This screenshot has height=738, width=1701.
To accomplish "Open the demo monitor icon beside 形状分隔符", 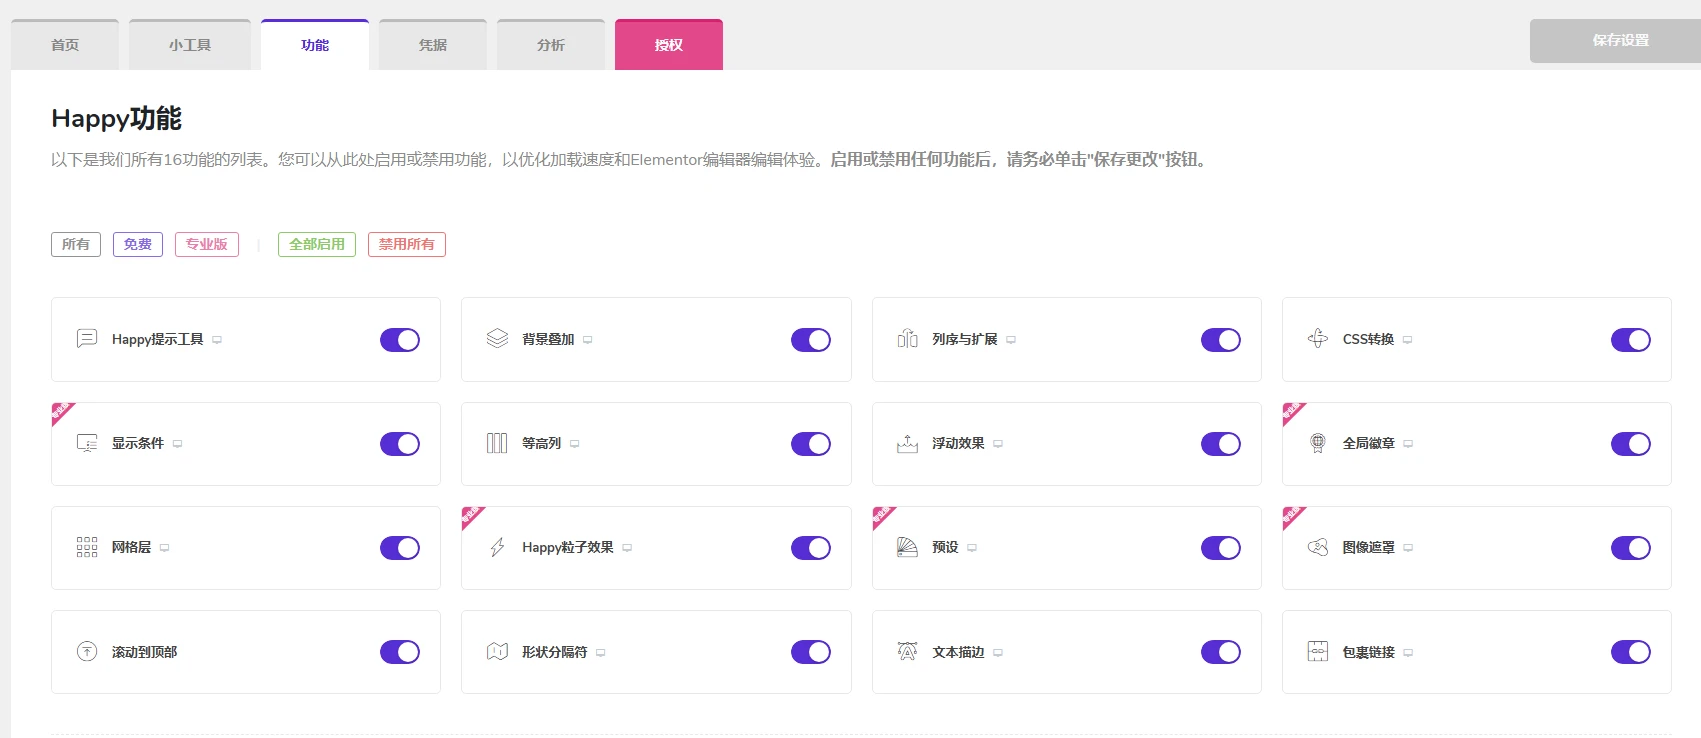I will click(600, 653).
